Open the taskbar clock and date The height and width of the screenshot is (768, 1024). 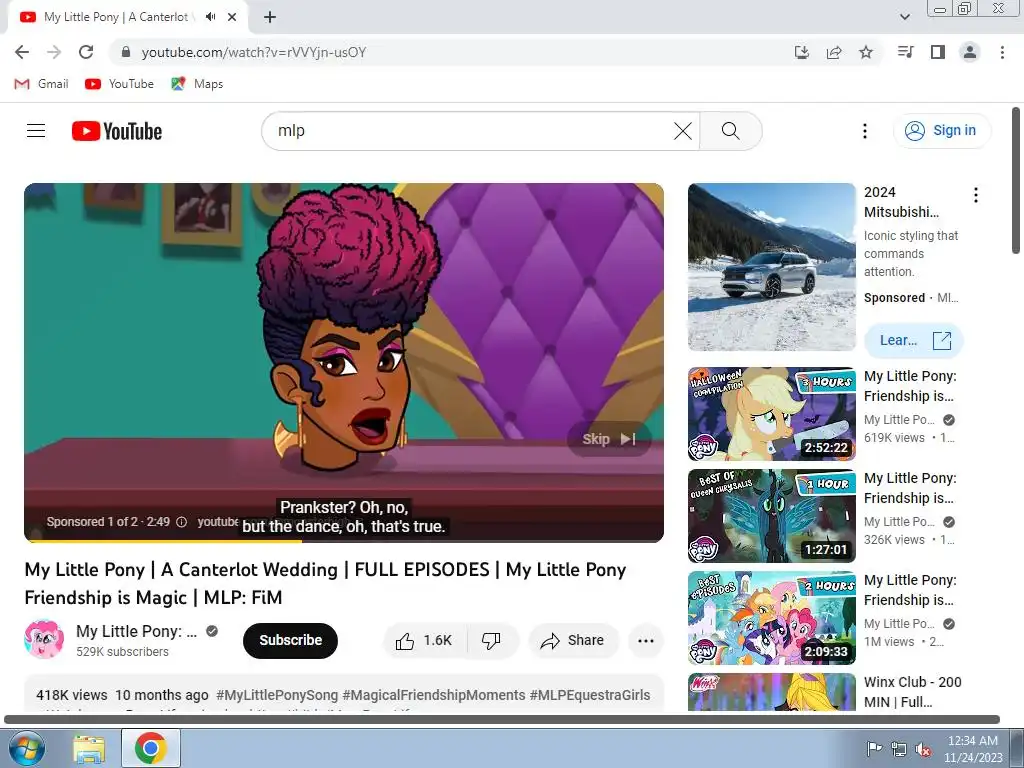(x=973, y=749)
